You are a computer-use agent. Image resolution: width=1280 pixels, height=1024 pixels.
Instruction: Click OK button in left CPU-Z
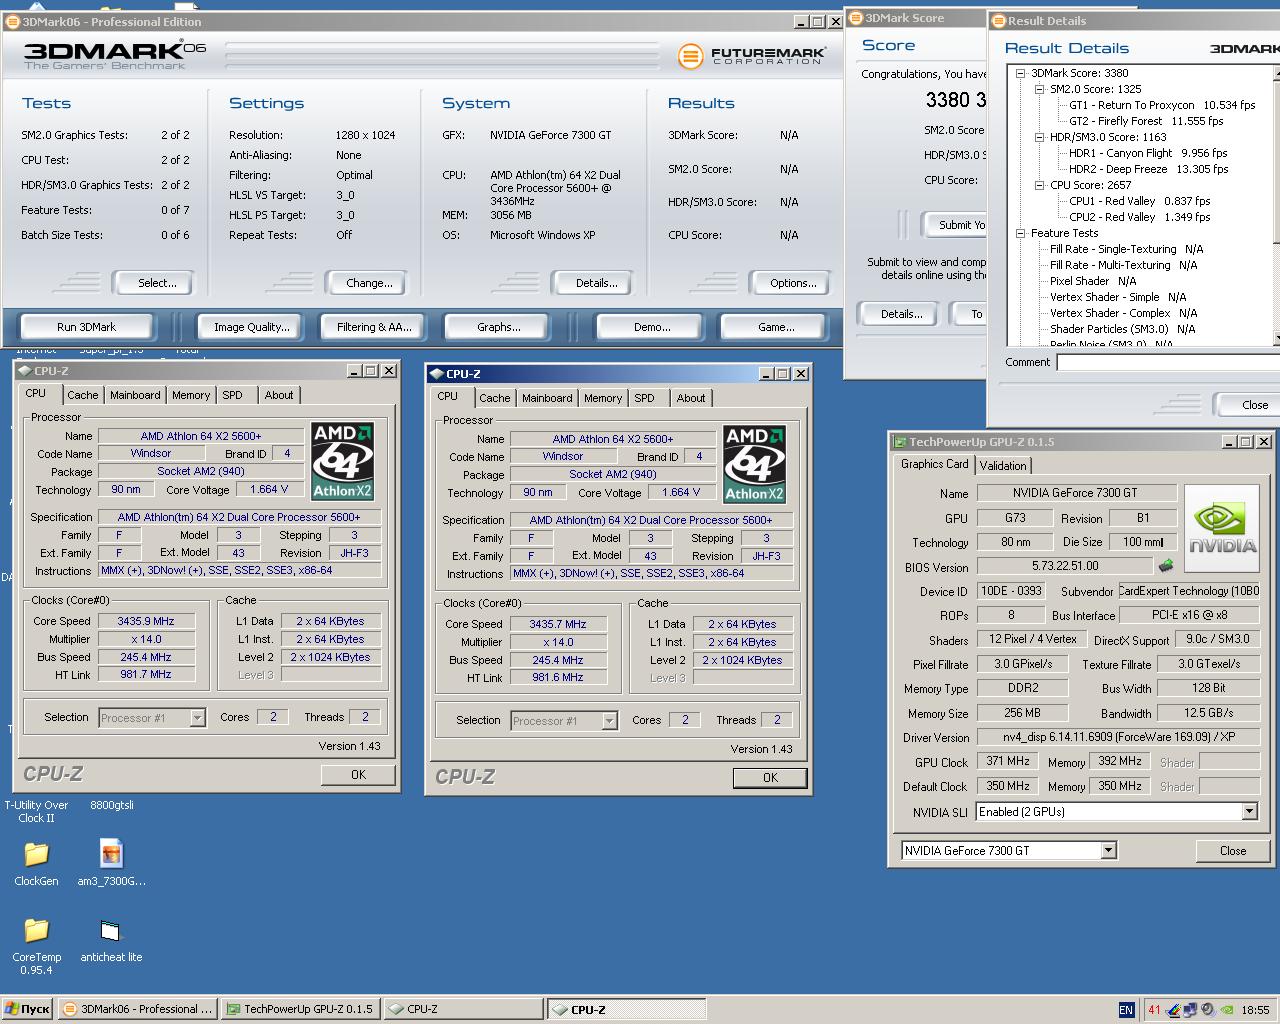click(x=358, y=775)
